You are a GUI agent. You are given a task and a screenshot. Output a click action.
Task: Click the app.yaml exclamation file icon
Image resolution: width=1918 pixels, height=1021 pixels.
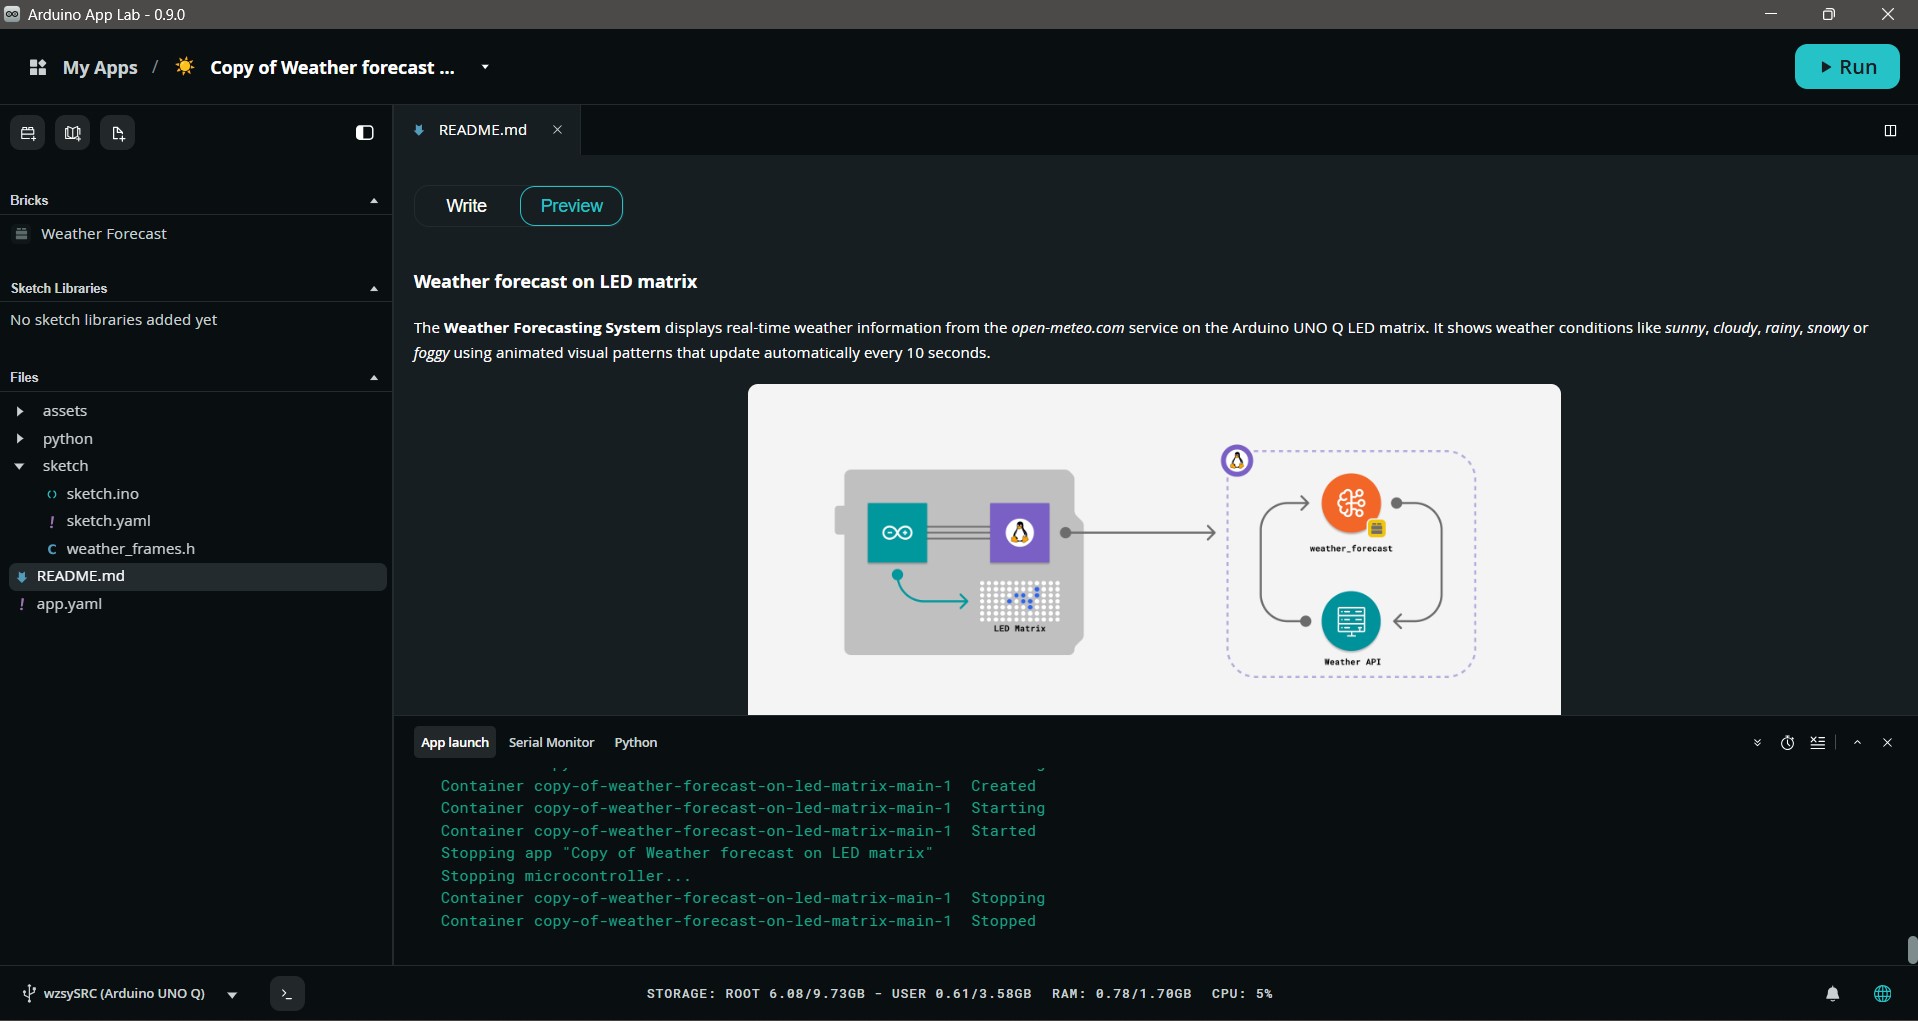(22, 604)
